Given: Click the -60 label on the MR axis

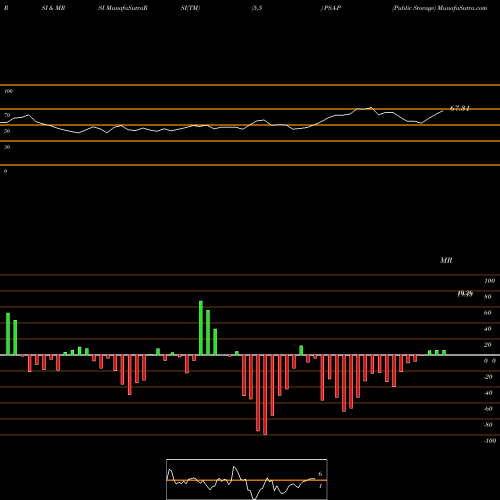Looking at the screenshot, I should [x=488, y=409].
